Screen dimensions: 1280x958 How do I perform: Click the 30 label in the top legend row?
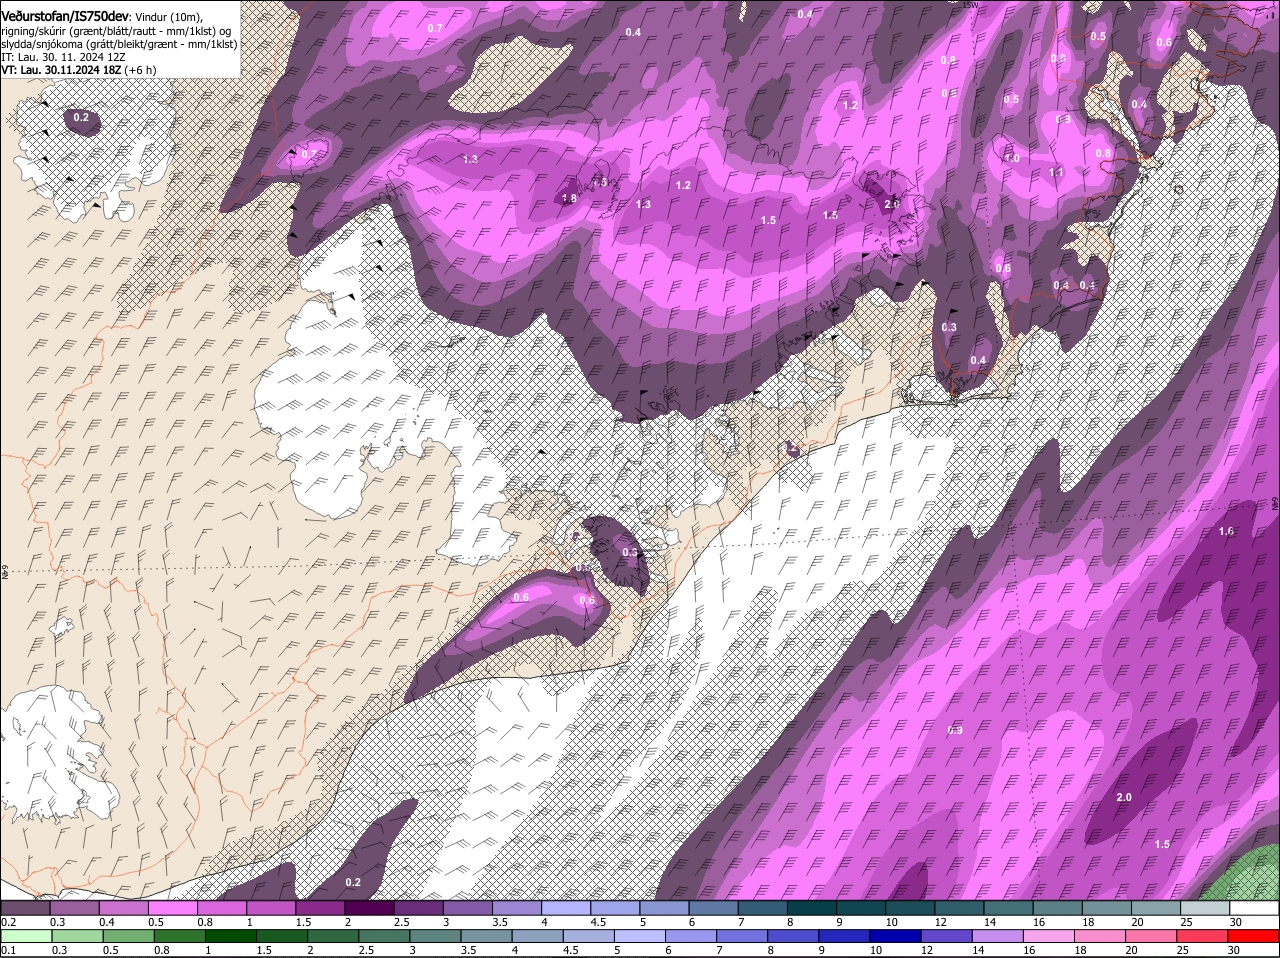[x=1236, y=922]
